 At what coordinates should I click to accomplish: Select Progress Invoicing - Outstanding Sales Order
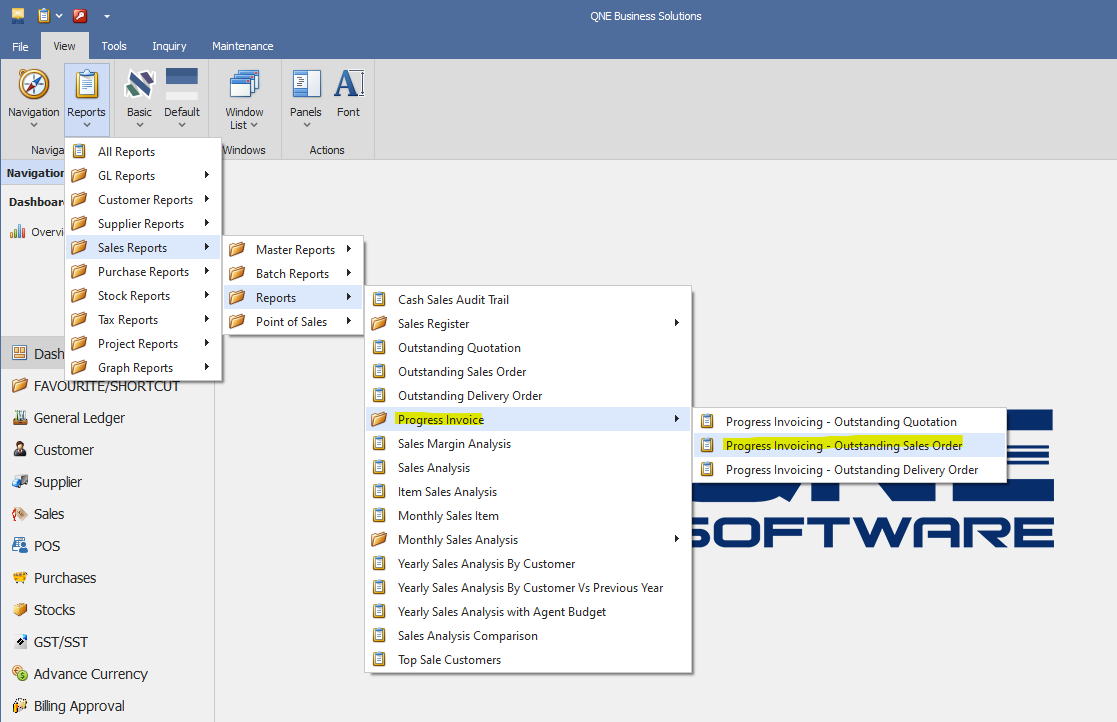843,446
